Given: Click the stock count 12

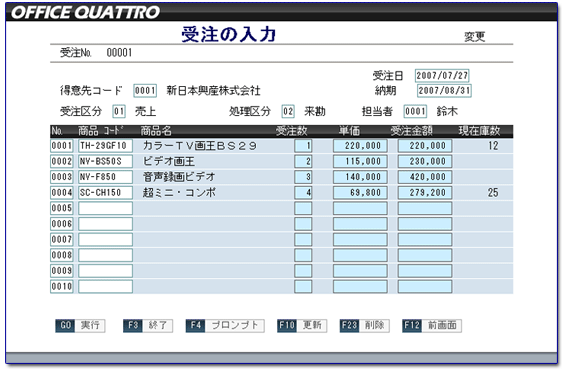Looking at the screenshot, I should tap(493, 146).
